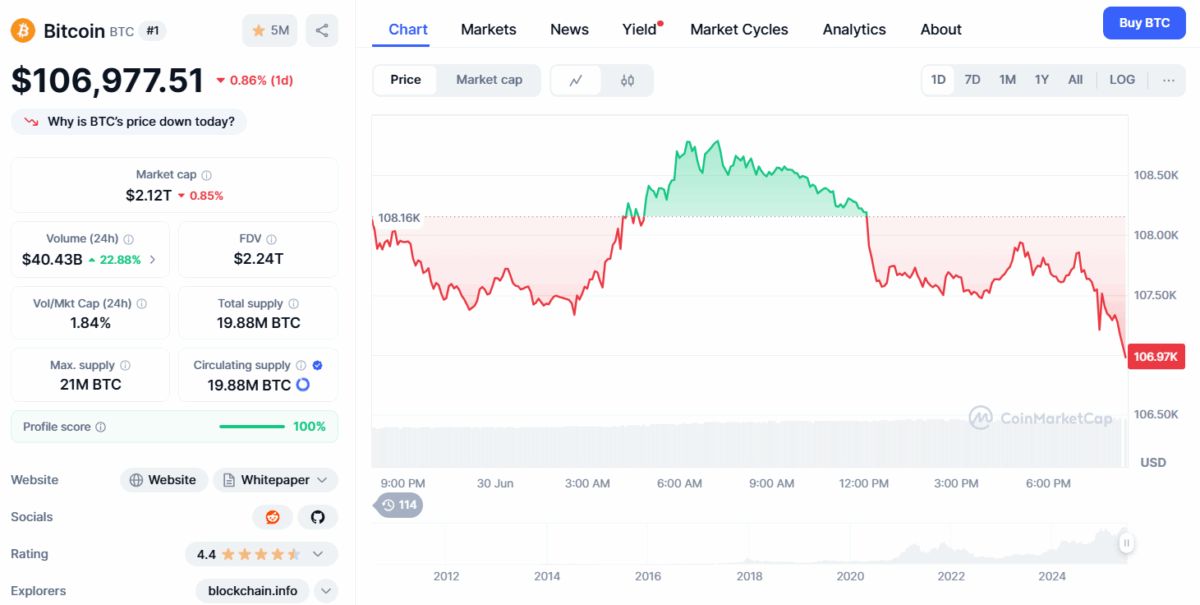Viewport: 1200px width, 605px height.
Task: Click the Circulating supply info icon
Action: pyautogui.click(x=301, y=366)
